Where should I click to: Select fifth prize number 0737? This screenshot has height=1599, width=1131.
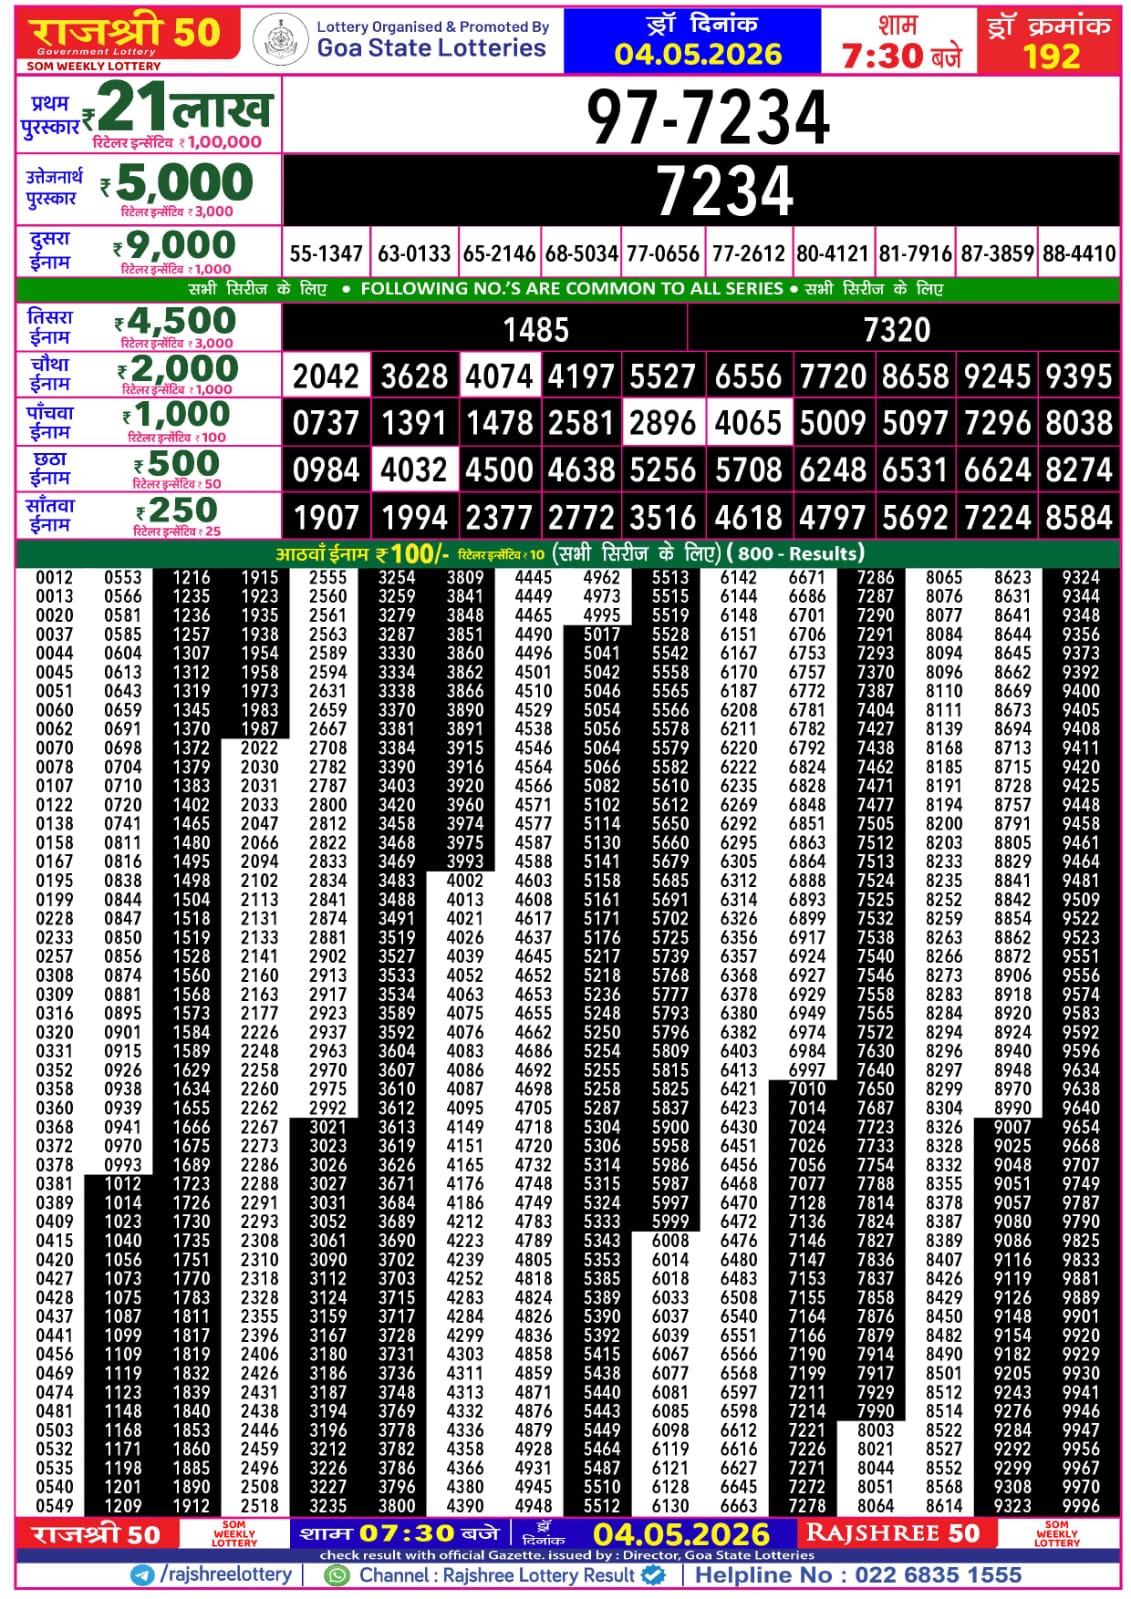(x=326, y=423)
